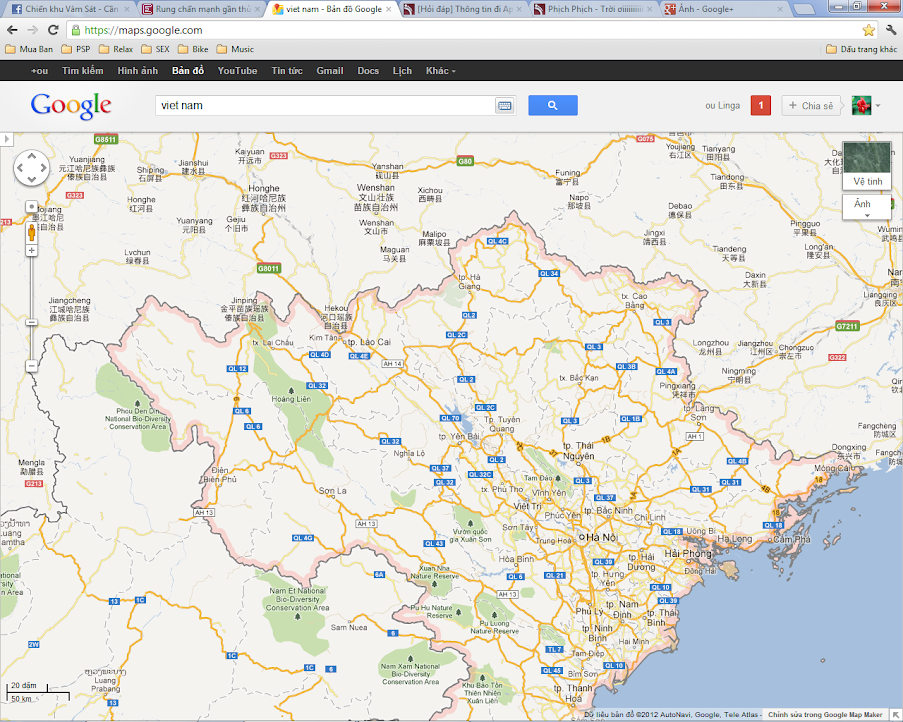Open Hình ảnh in Google bar
The image size is (903, 722).
coord(138,71)
